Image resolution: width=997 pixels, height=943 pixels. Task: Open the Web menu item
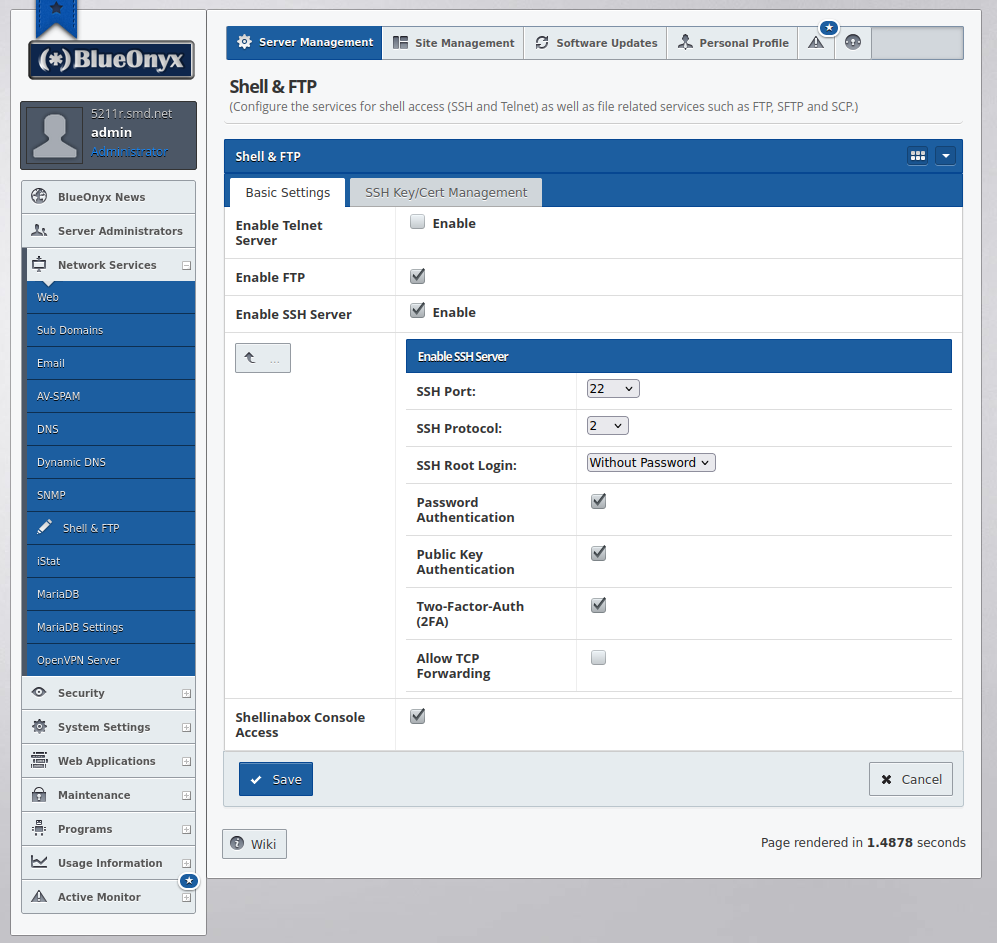click(111, 297)
